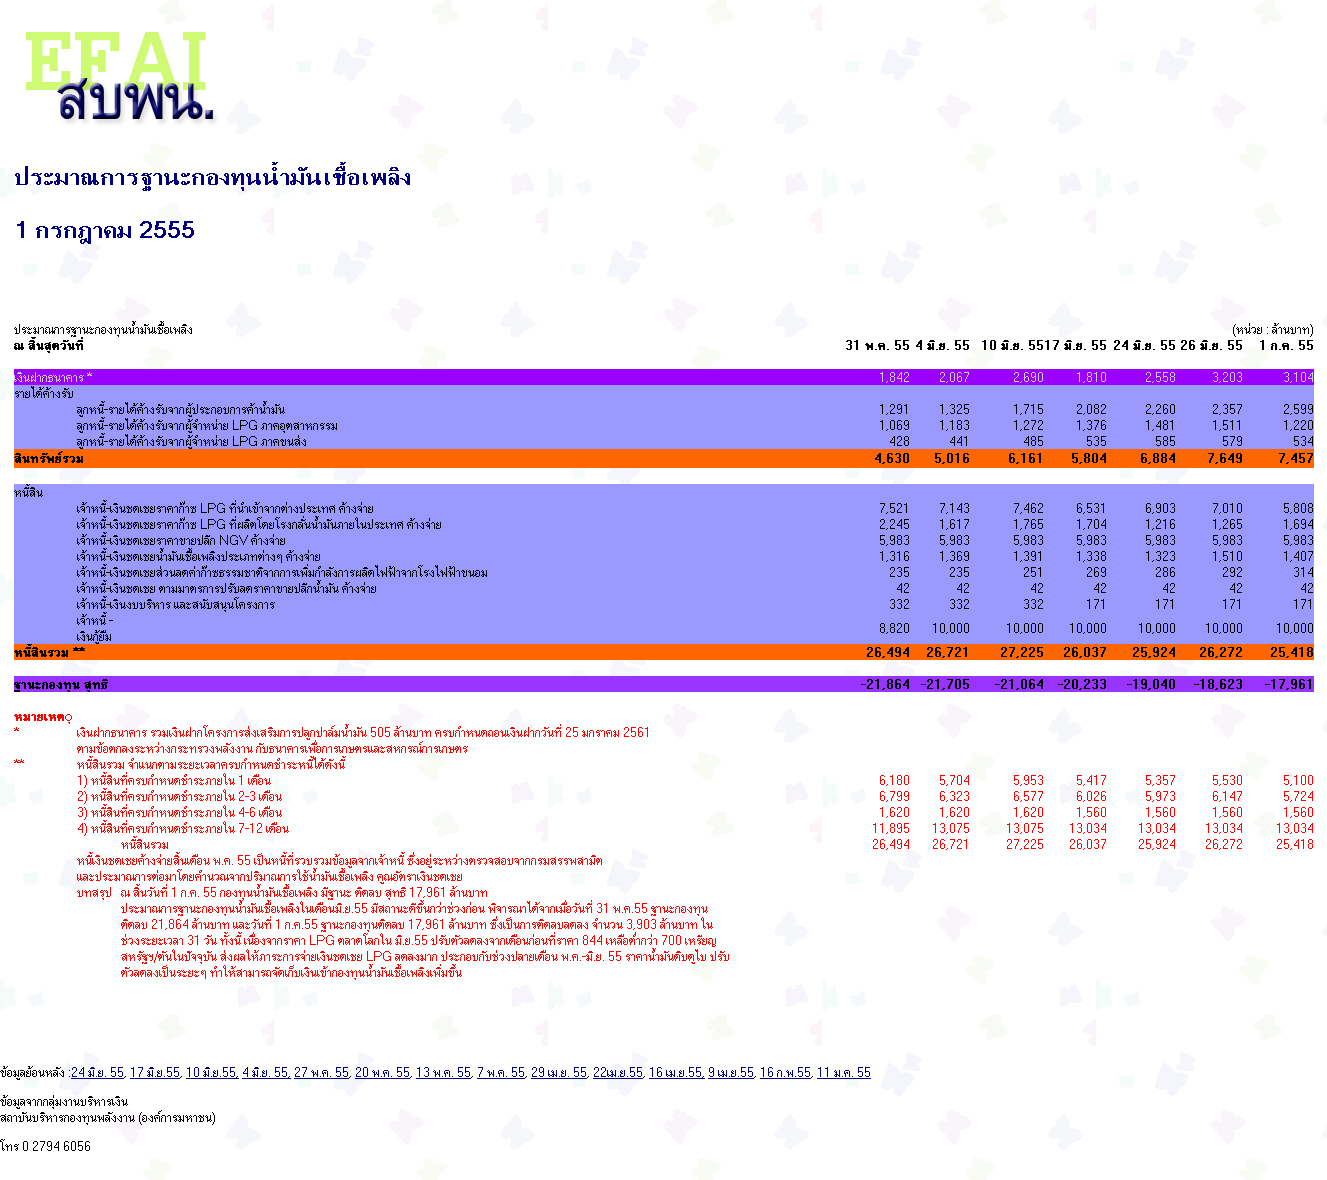Open the 20 พ.ค. 55 archive link

tap(382, 1073)
